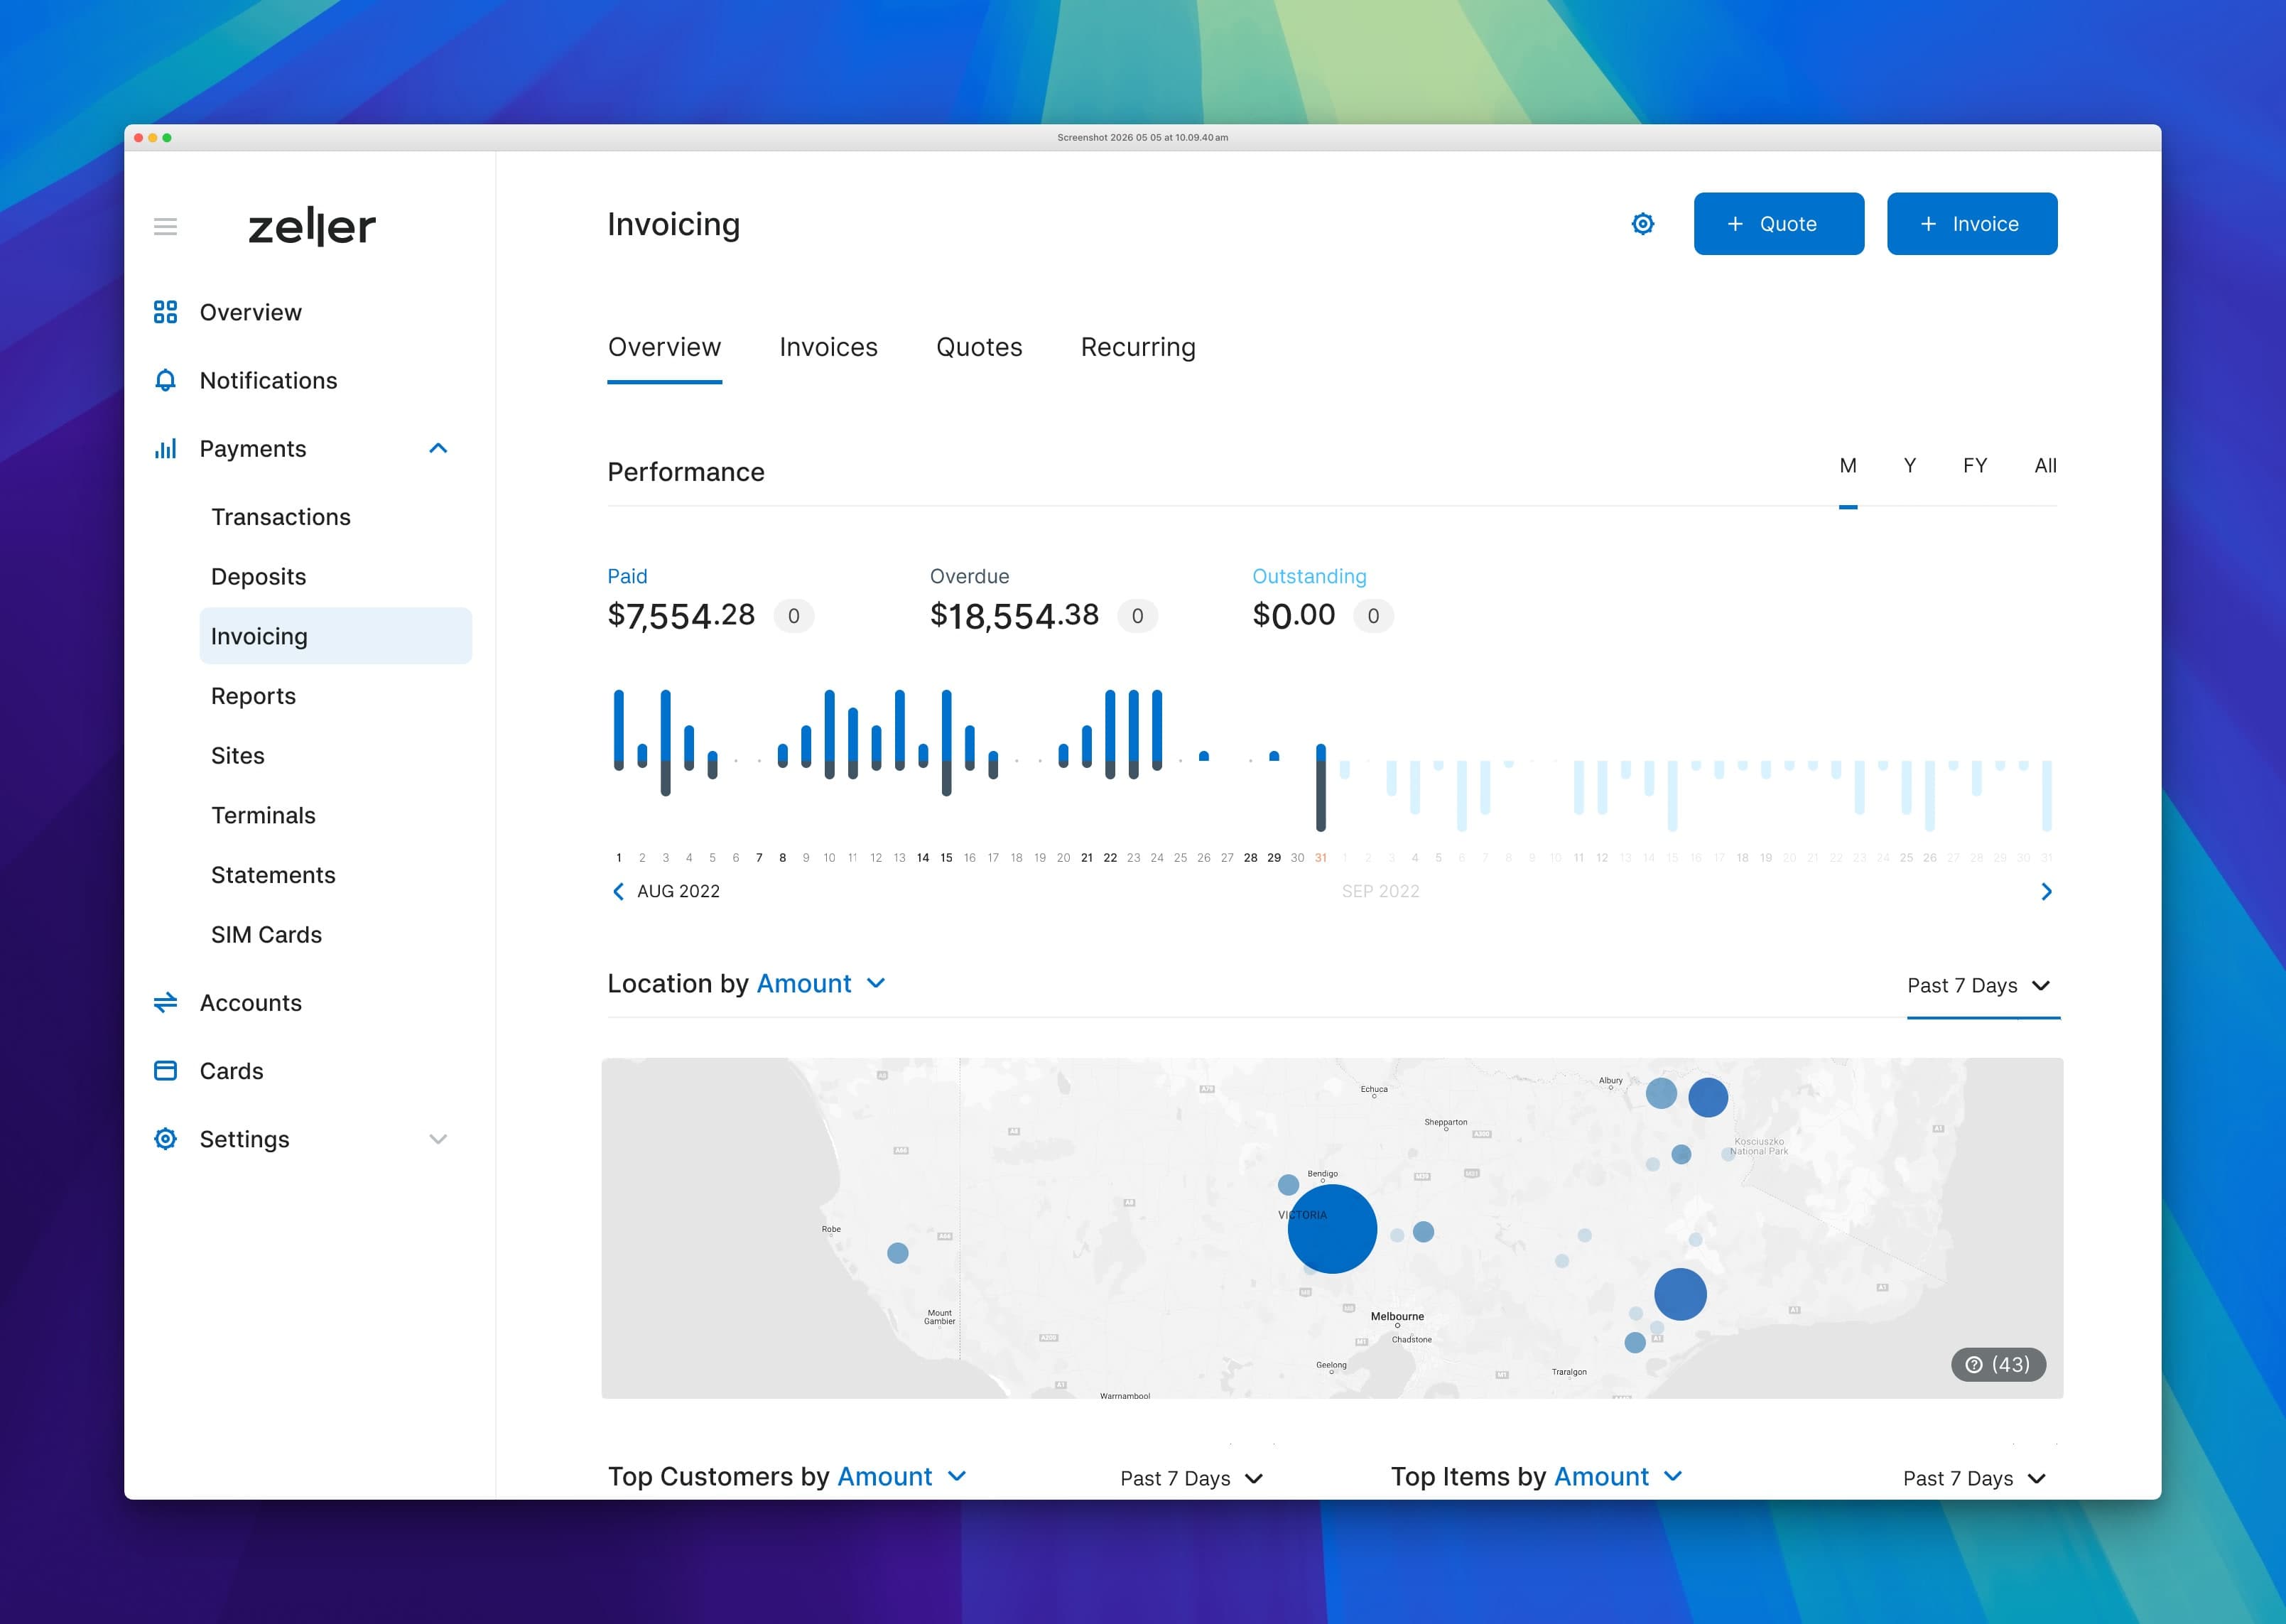Create a new Quote
Image resolution: width=2286 pixels, height=1624 pixels.
pyautogui.click(x=1779, y=224)
